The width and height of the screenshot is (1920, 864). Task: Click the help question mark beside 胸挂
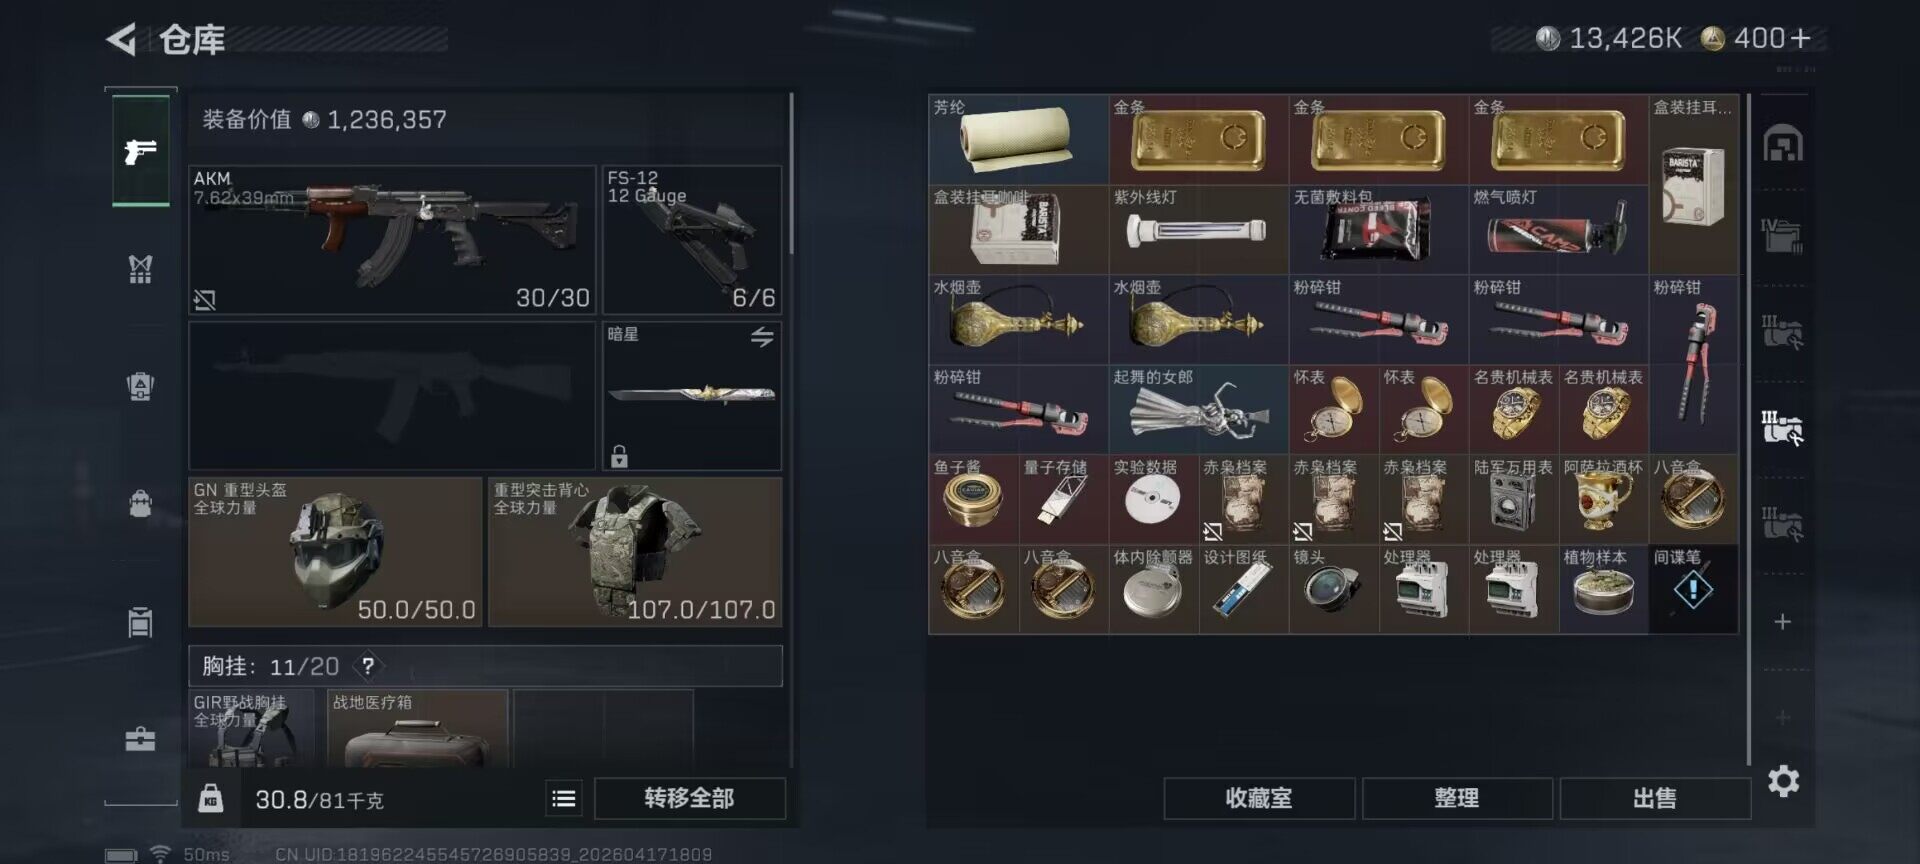(368, 666)
